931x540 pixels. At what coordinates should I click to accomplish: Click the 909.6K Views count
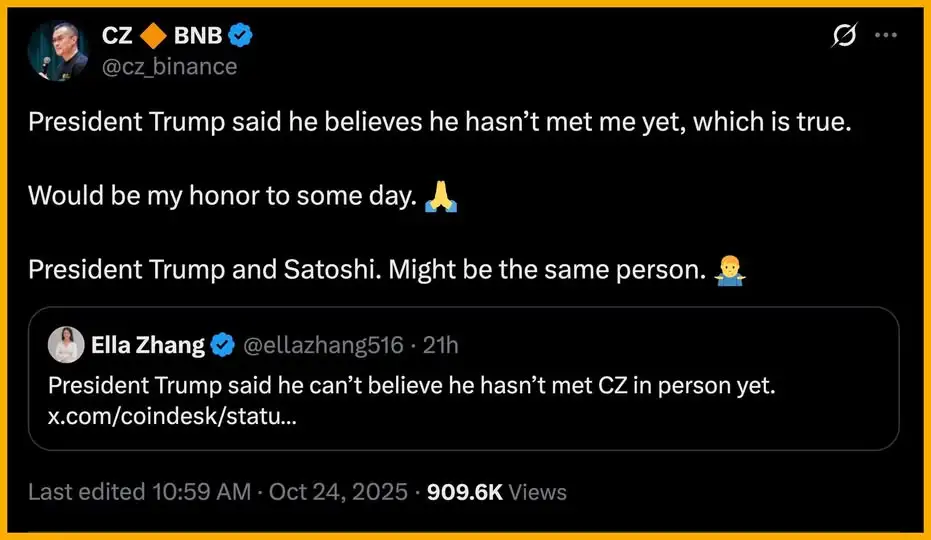pyautogui.click(x=496, y=492)
